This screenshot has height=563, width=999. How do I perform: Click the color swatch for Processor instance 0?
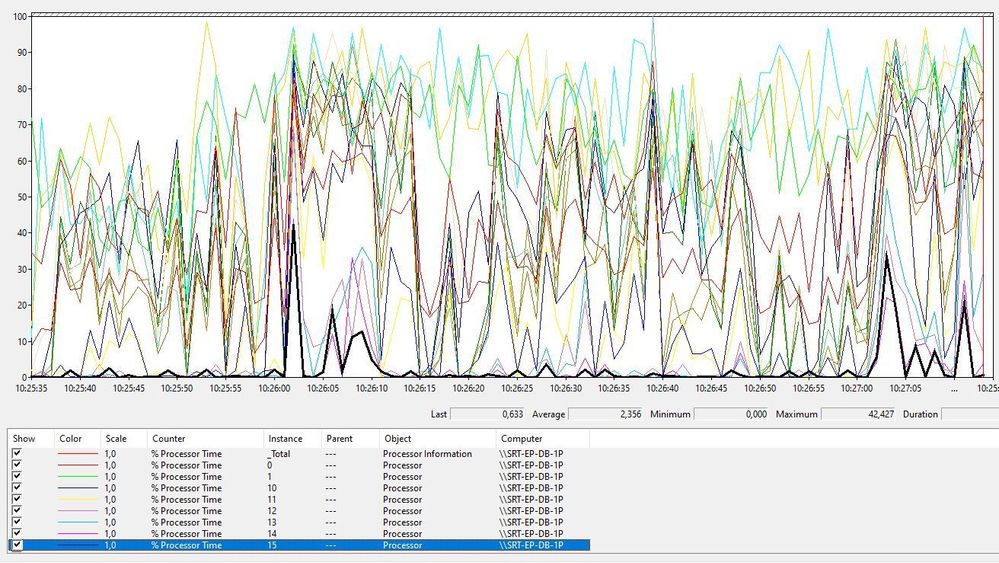click(78, 465)
